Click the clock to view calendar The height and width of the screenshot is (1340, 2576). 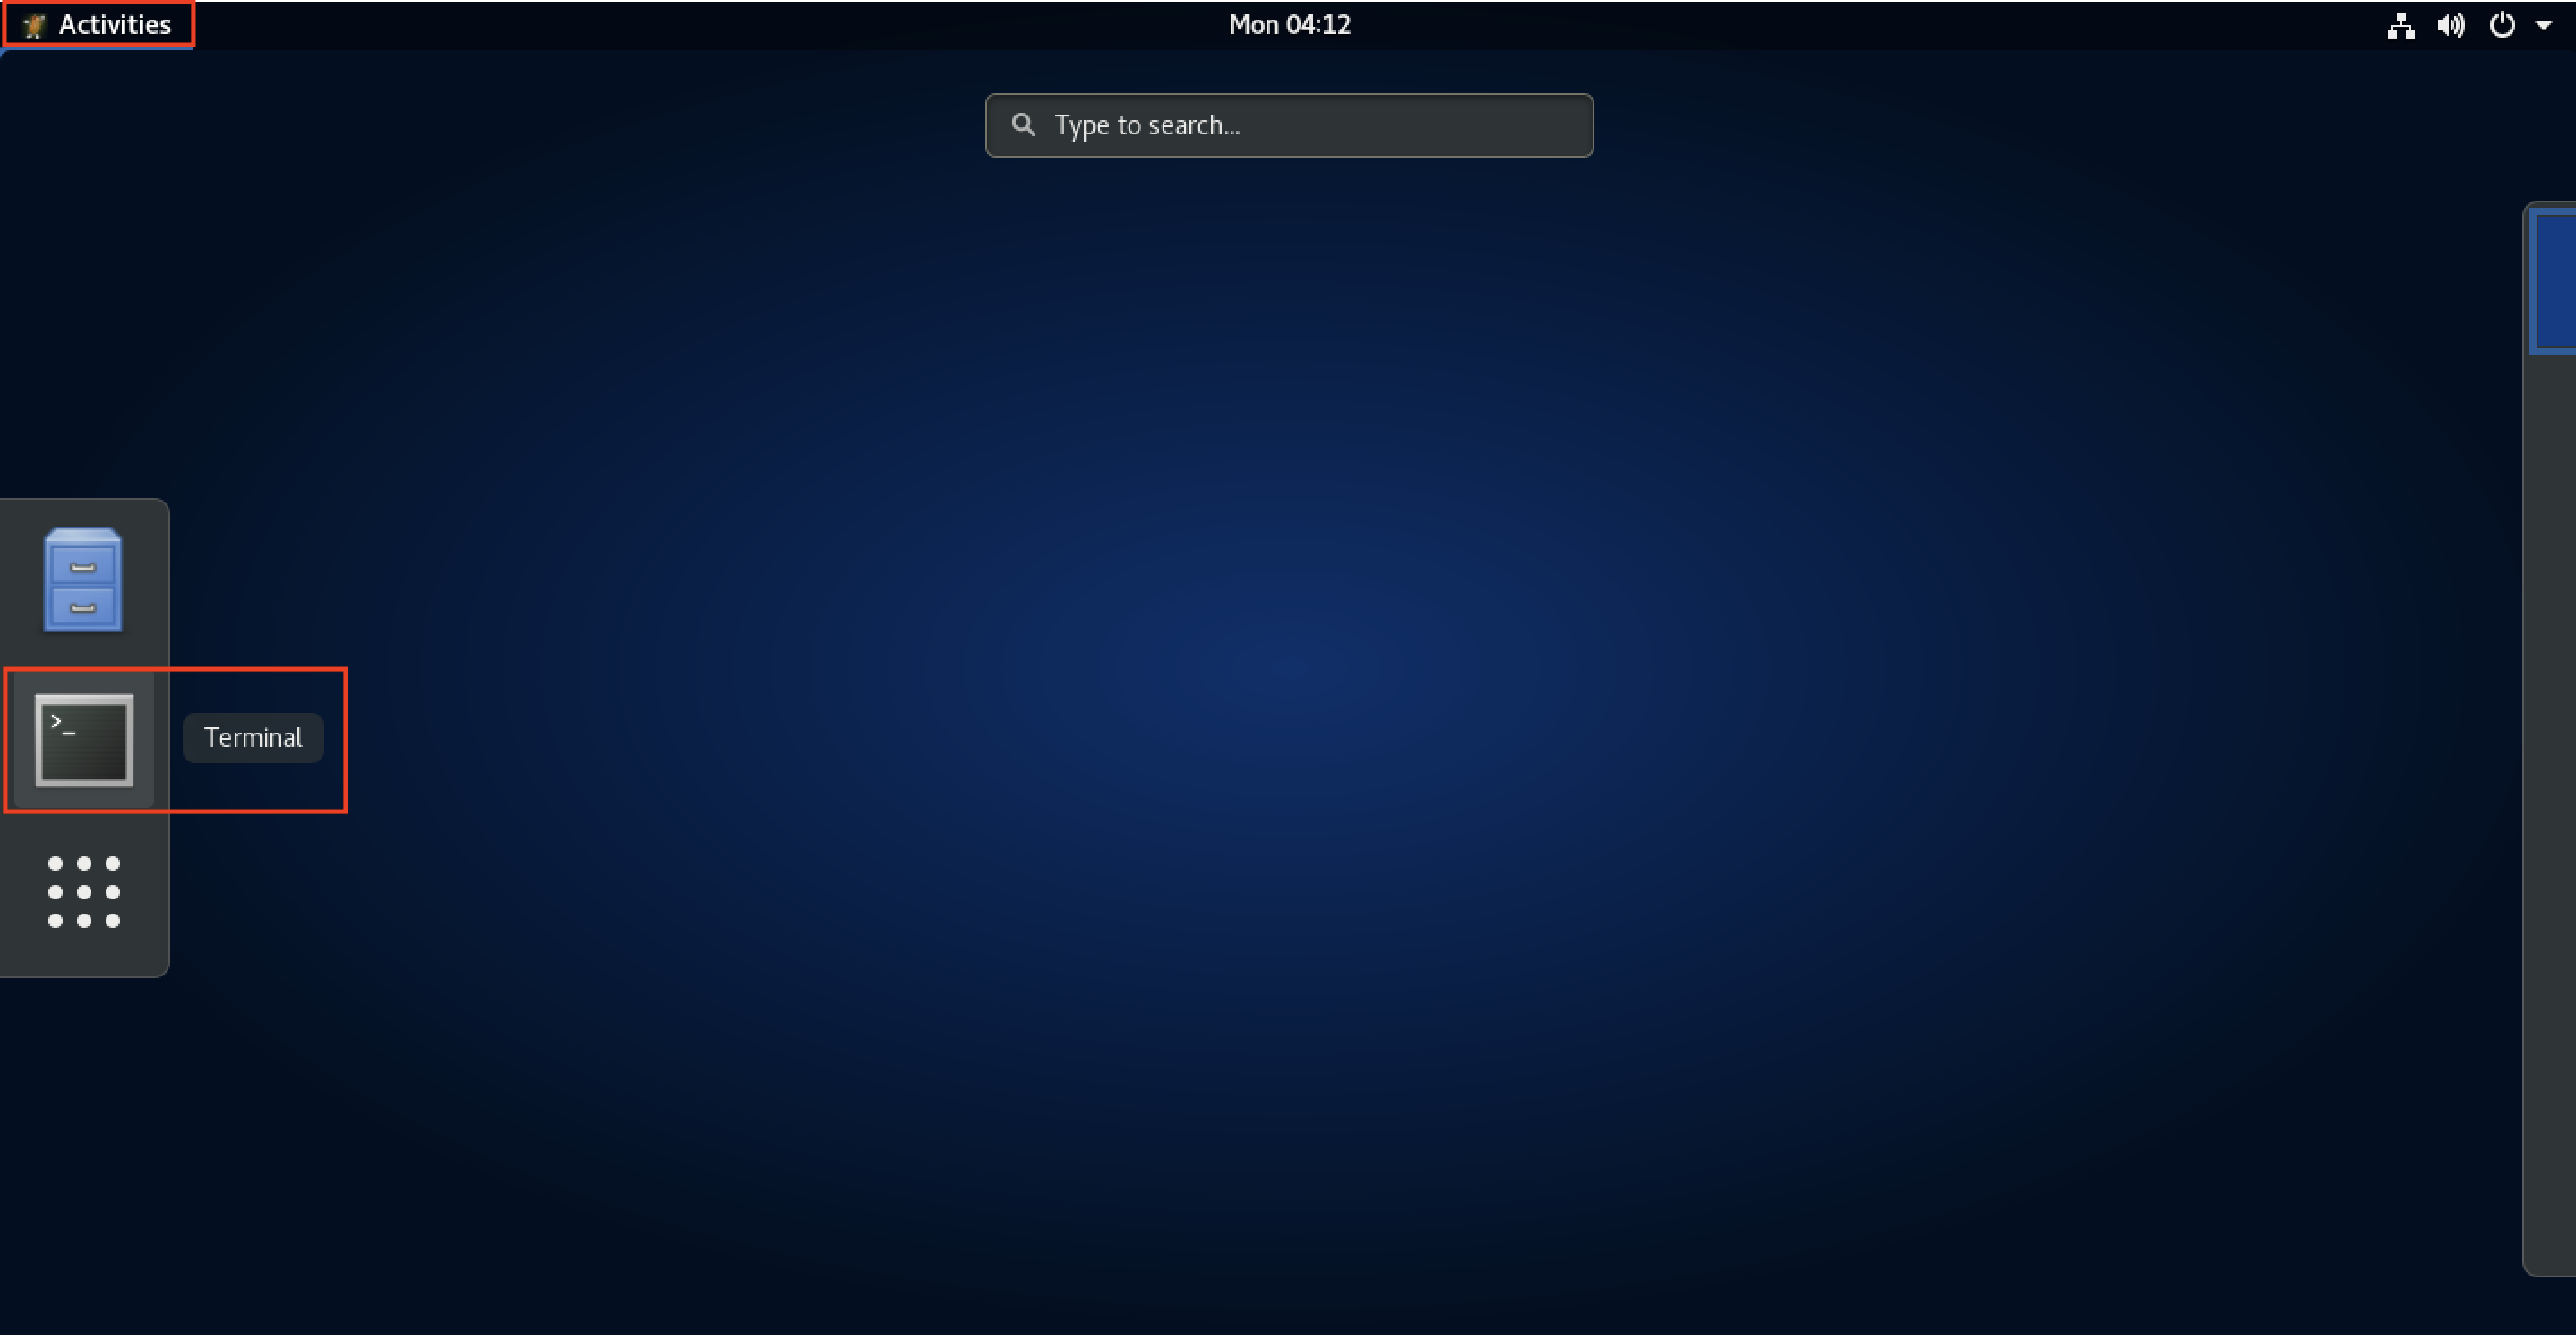[x=1288, y=24]
